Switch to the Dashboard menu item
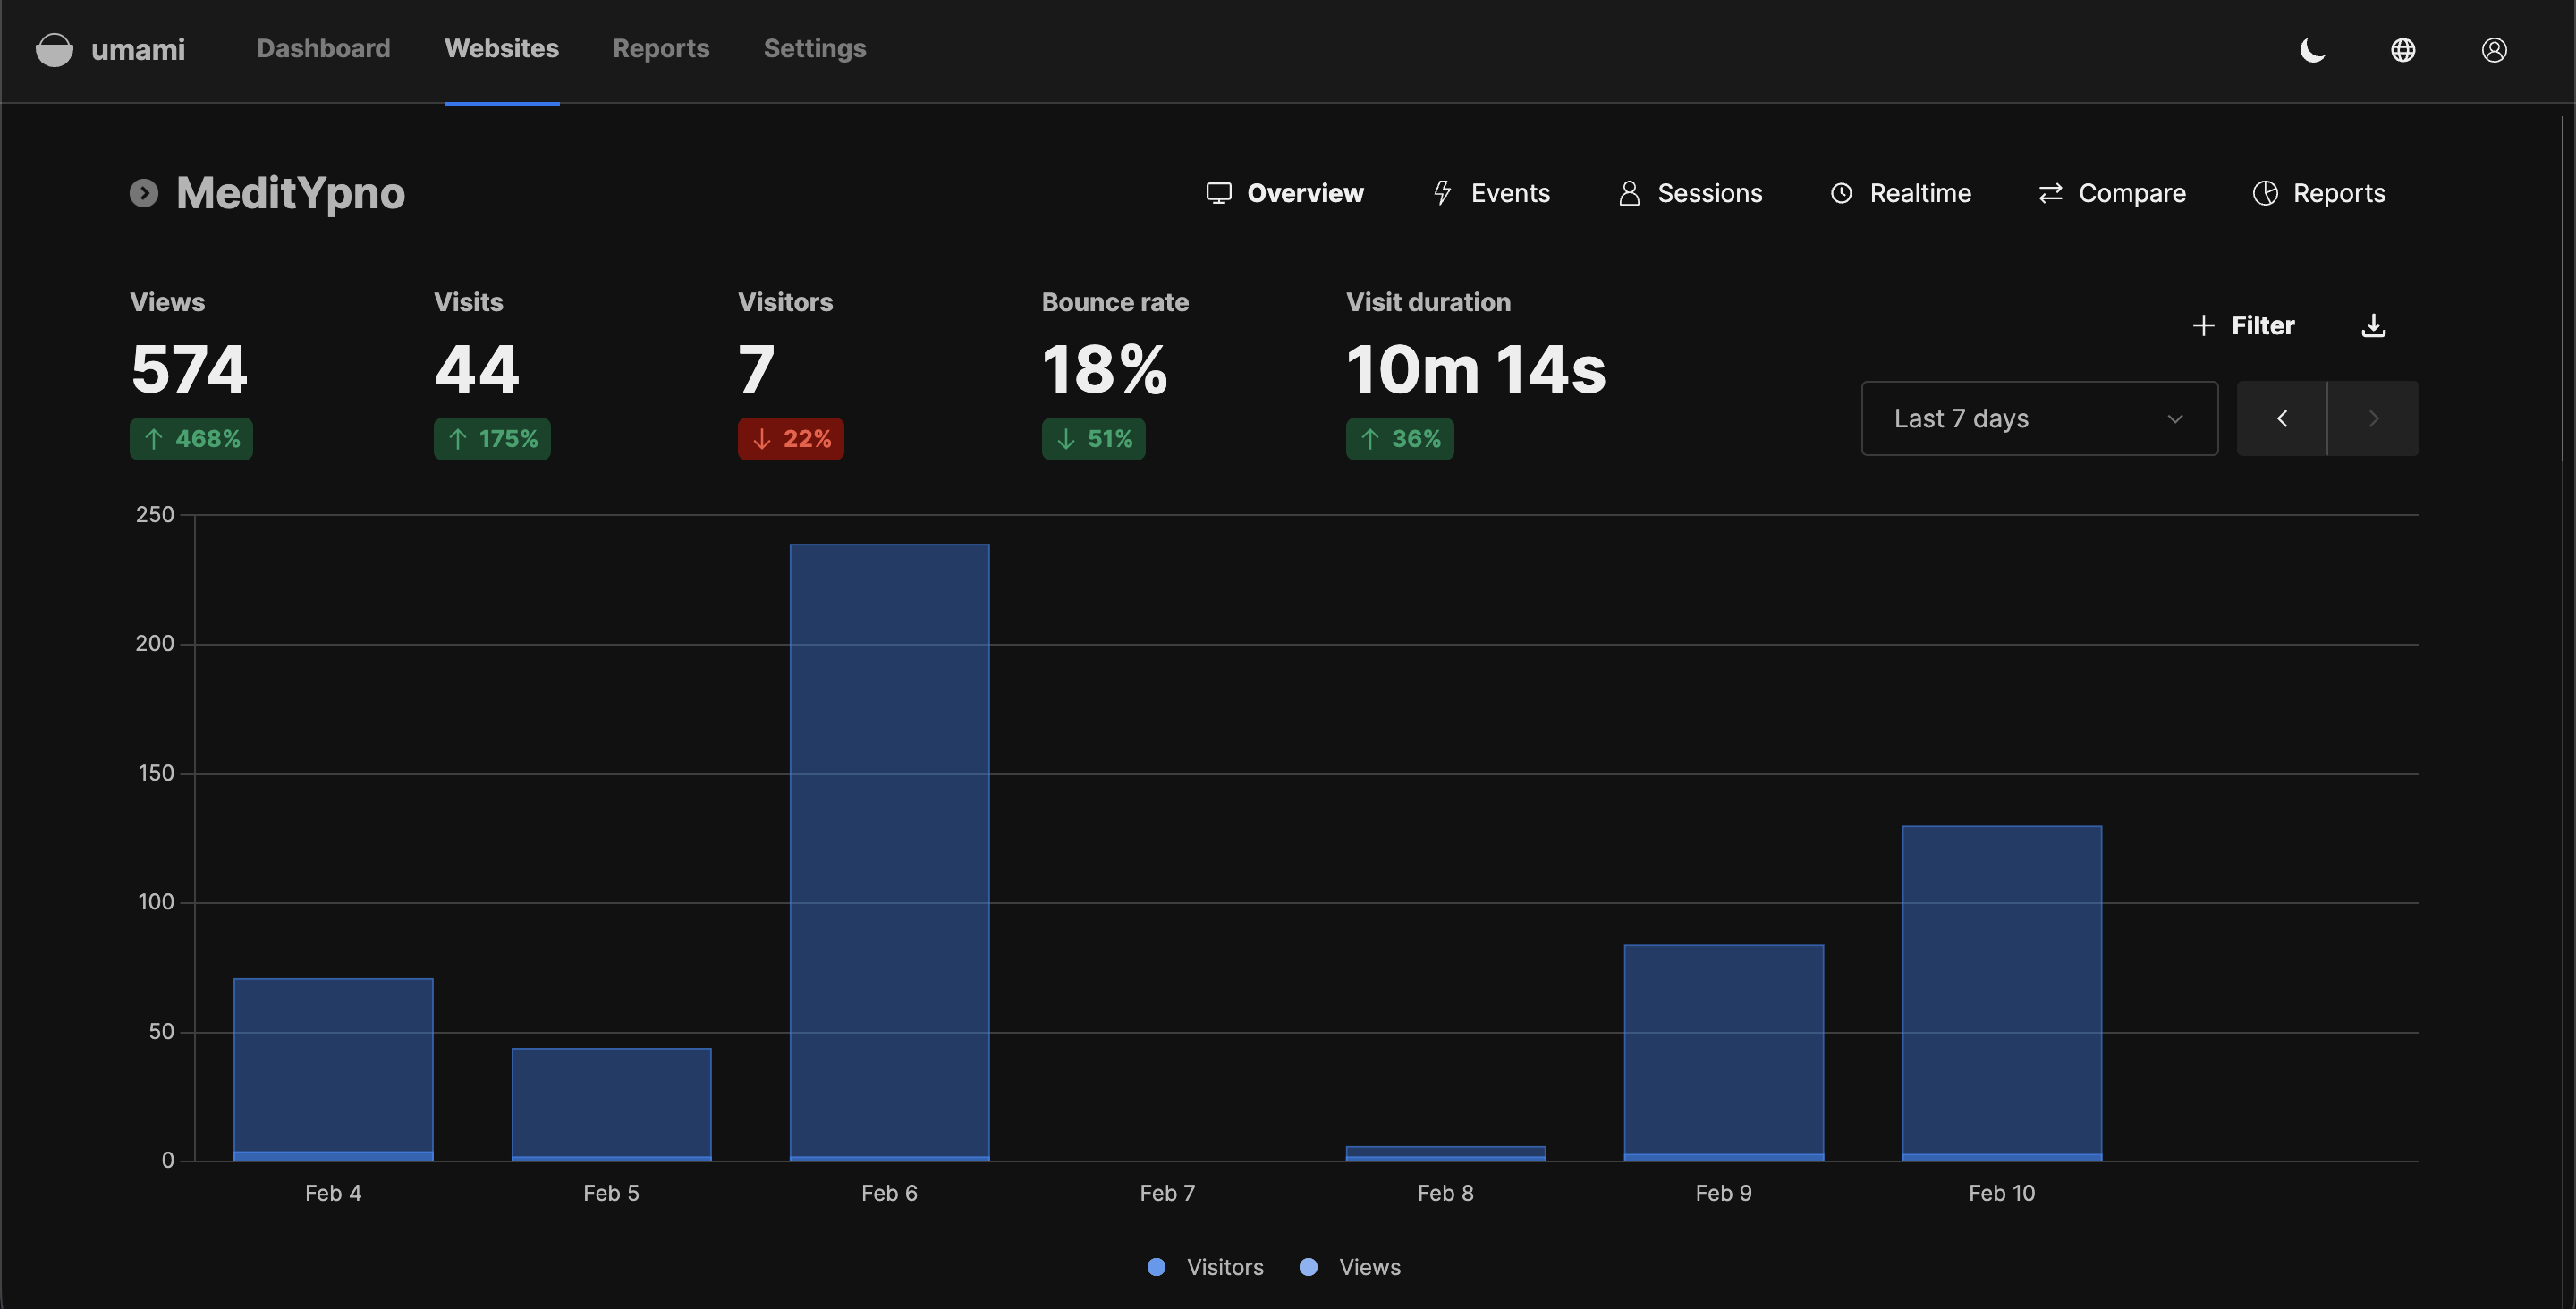The image size is (2576, 1309). pyautogui.click(x=323, y=48)
